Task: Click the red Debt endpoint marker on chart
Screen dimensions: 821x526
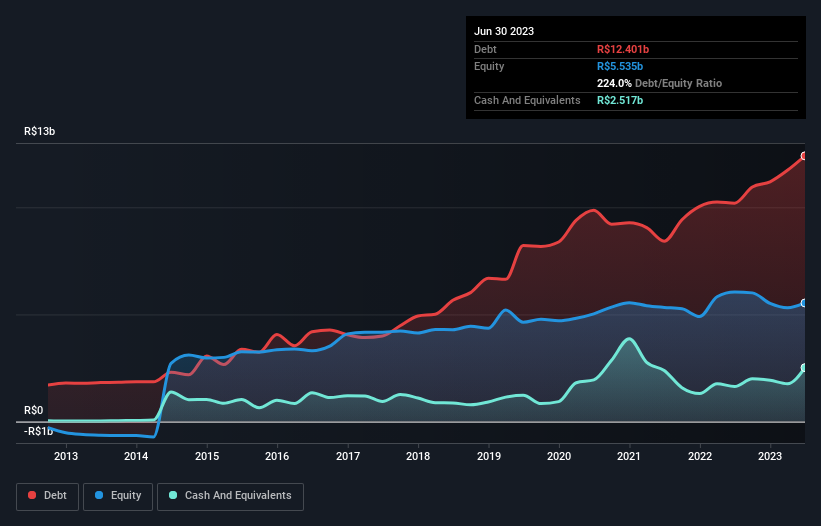Action: pos(803,156)
